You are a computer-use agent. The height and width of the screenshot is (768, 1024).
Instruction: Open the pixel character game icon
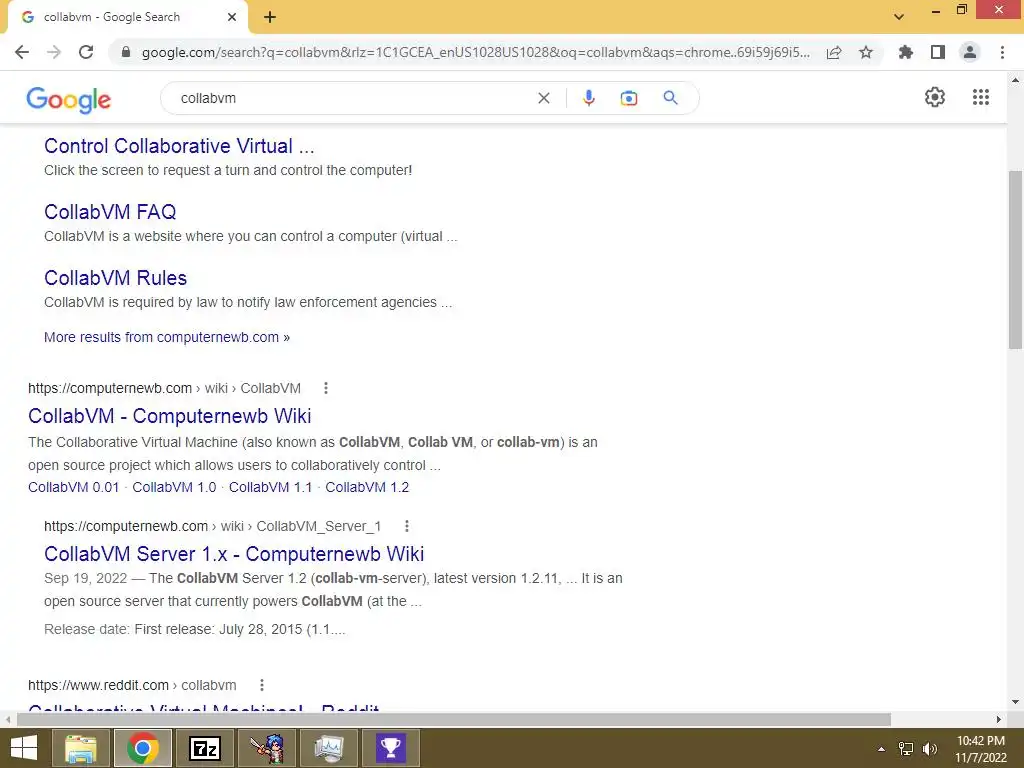tap(267, 748)
